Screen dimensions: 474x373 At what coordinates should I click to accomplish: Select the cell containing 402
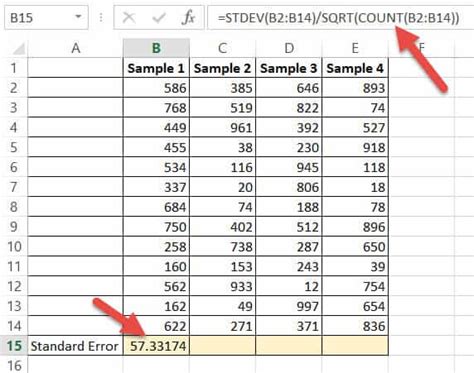click(x=222, y=227)
